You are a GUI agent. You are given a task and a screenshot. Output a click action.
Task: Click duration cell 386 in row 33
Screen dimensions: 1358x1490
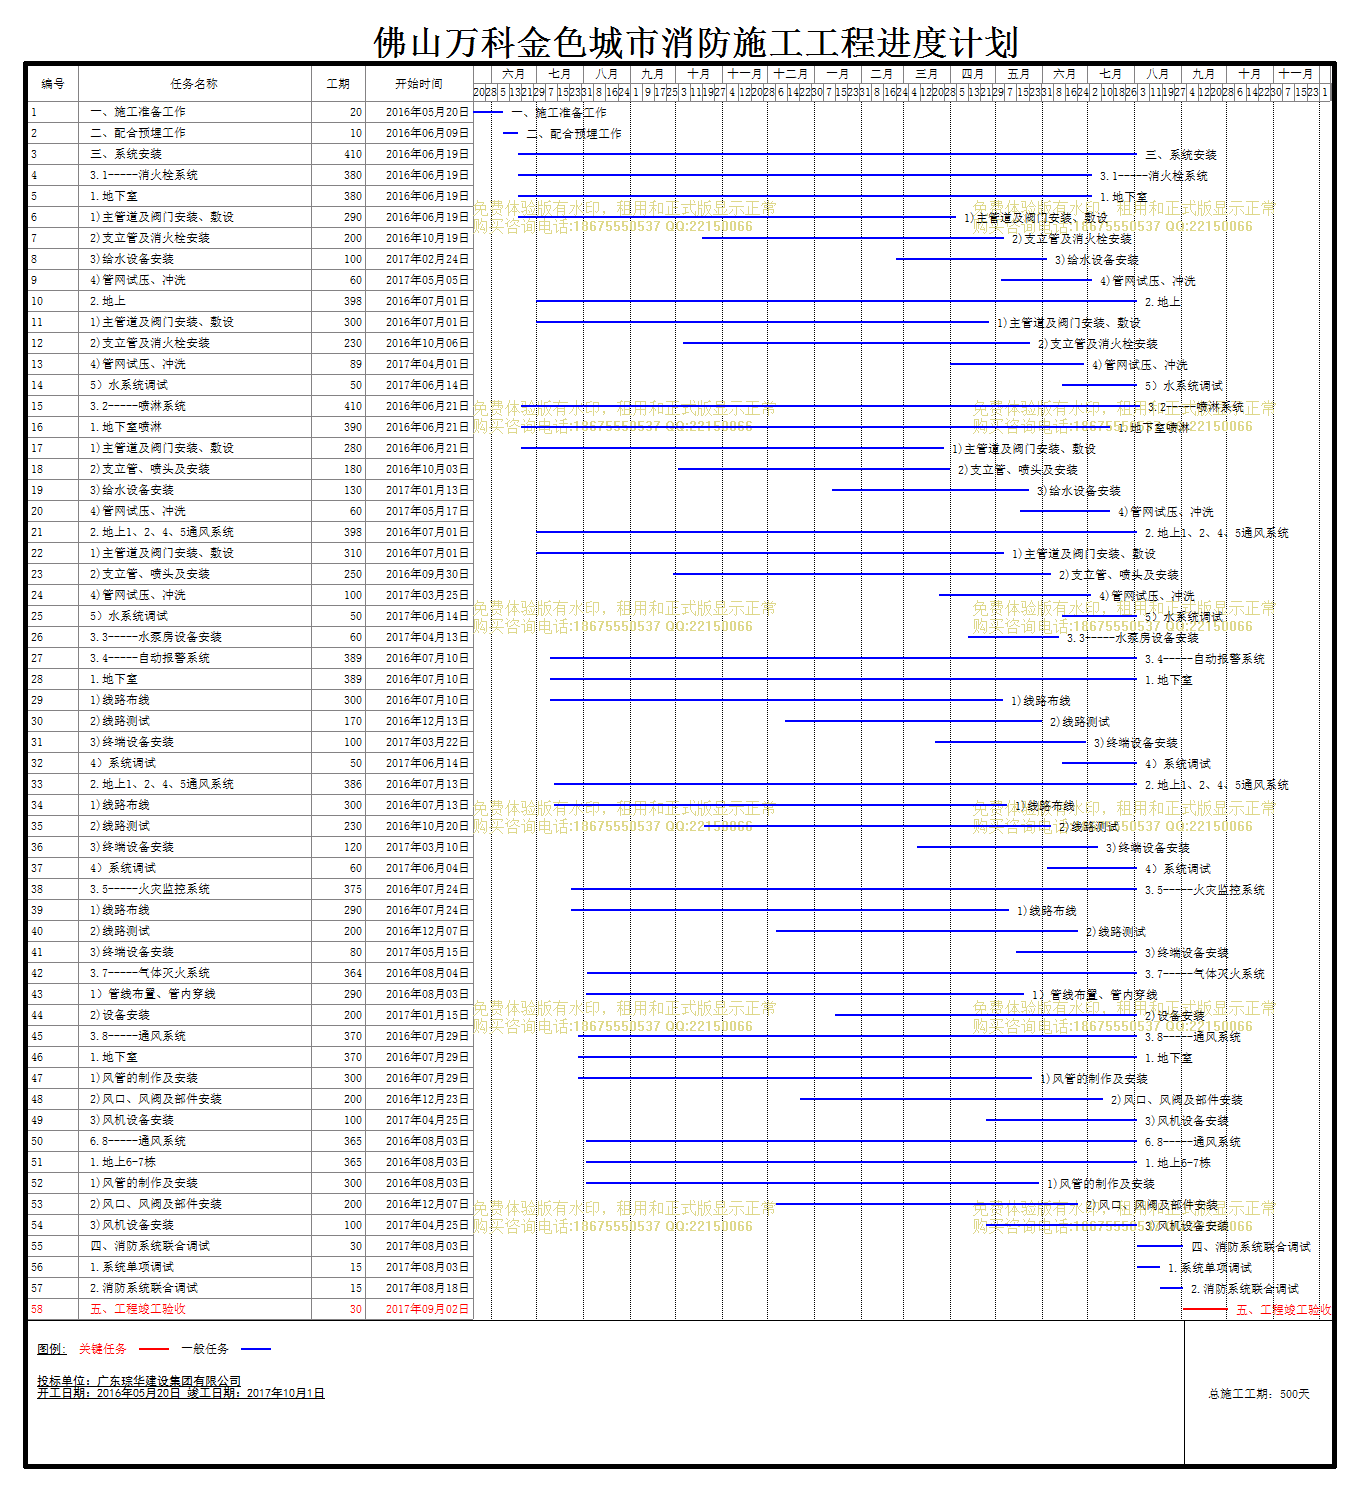tap(338, 784)
